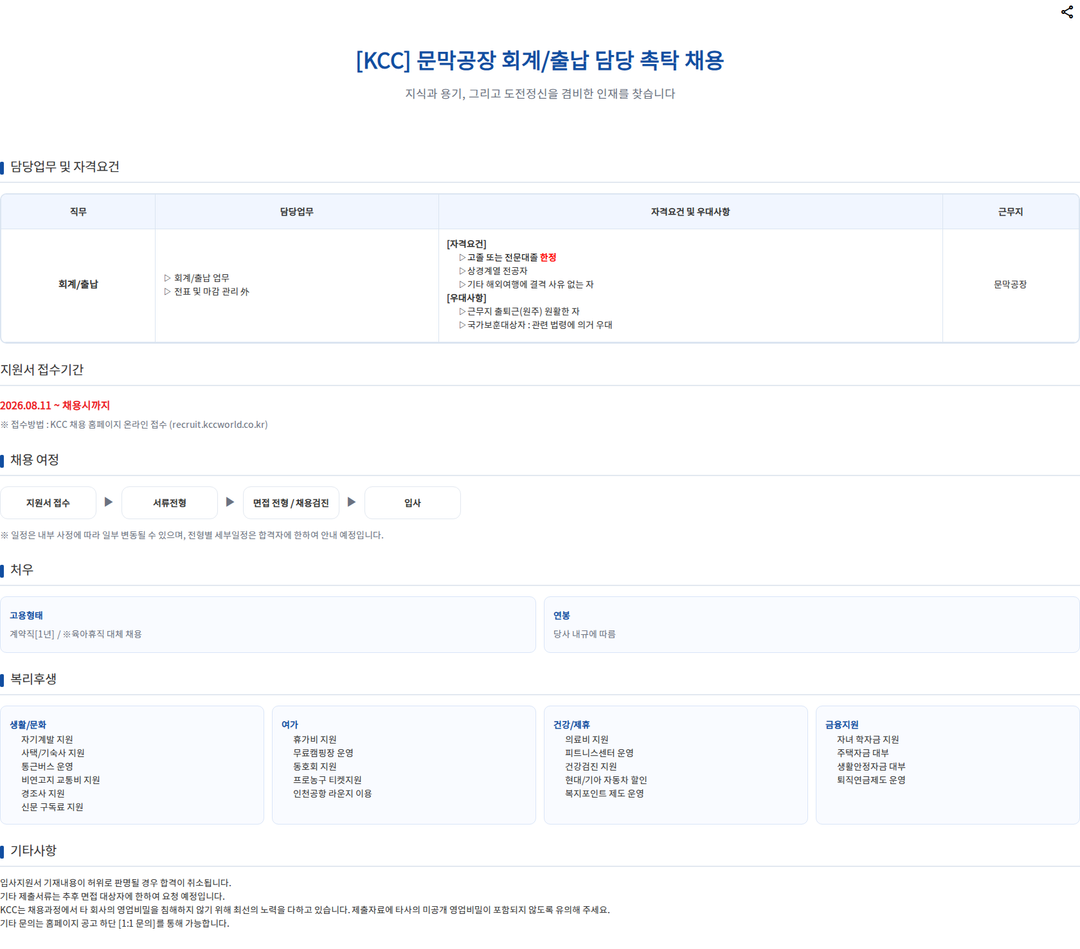Click the 무료캠핑장 운영 item

point(323,753)
